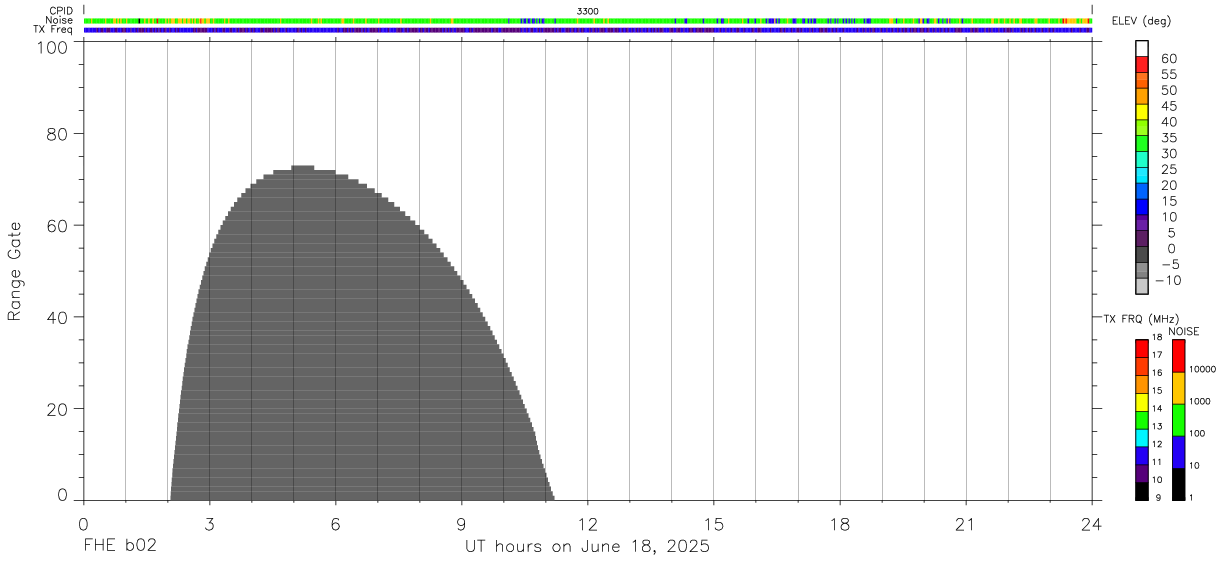The height and width of the screenshot is (567, 1228).
Task: Click the y-axis tick label '60'
Action: (58, 226)
